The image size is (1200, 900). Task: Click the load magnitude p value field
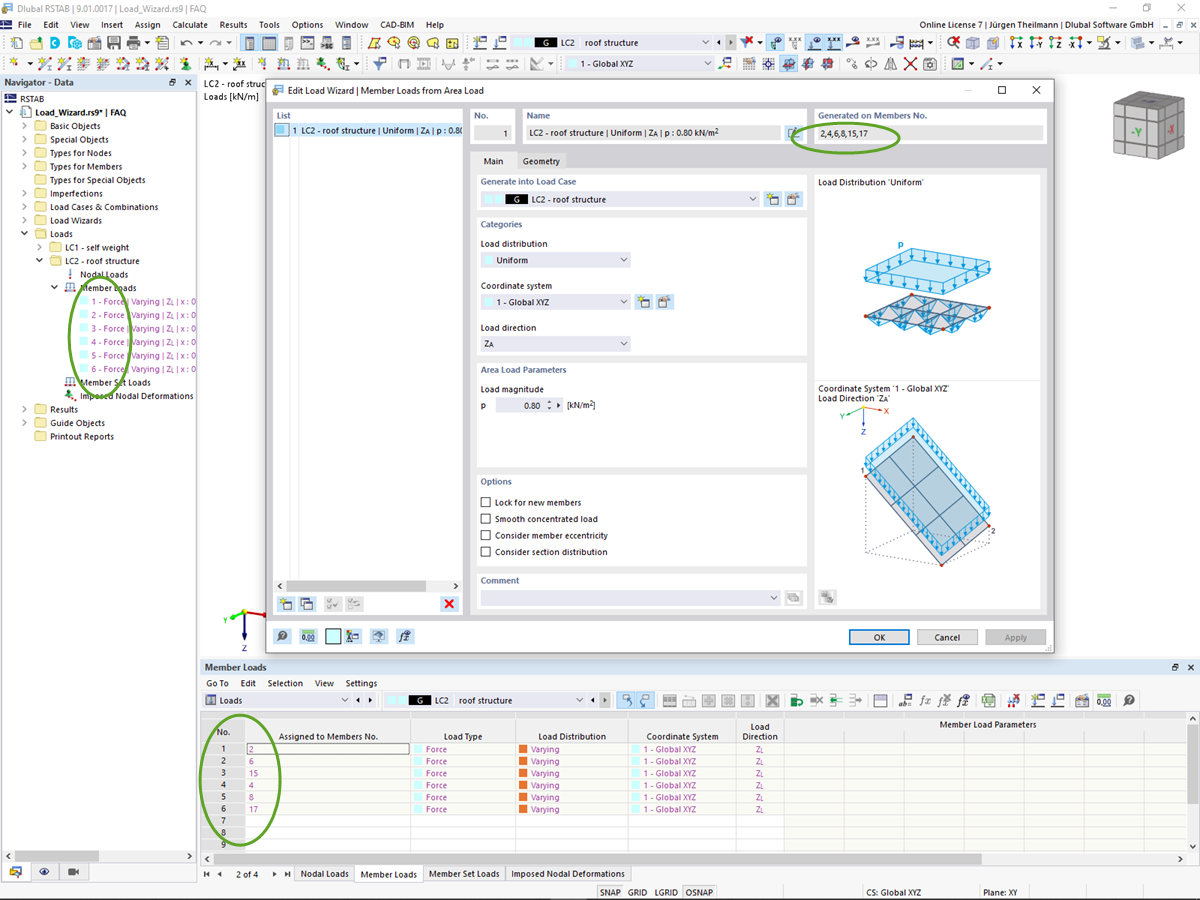tap(520, 406)
